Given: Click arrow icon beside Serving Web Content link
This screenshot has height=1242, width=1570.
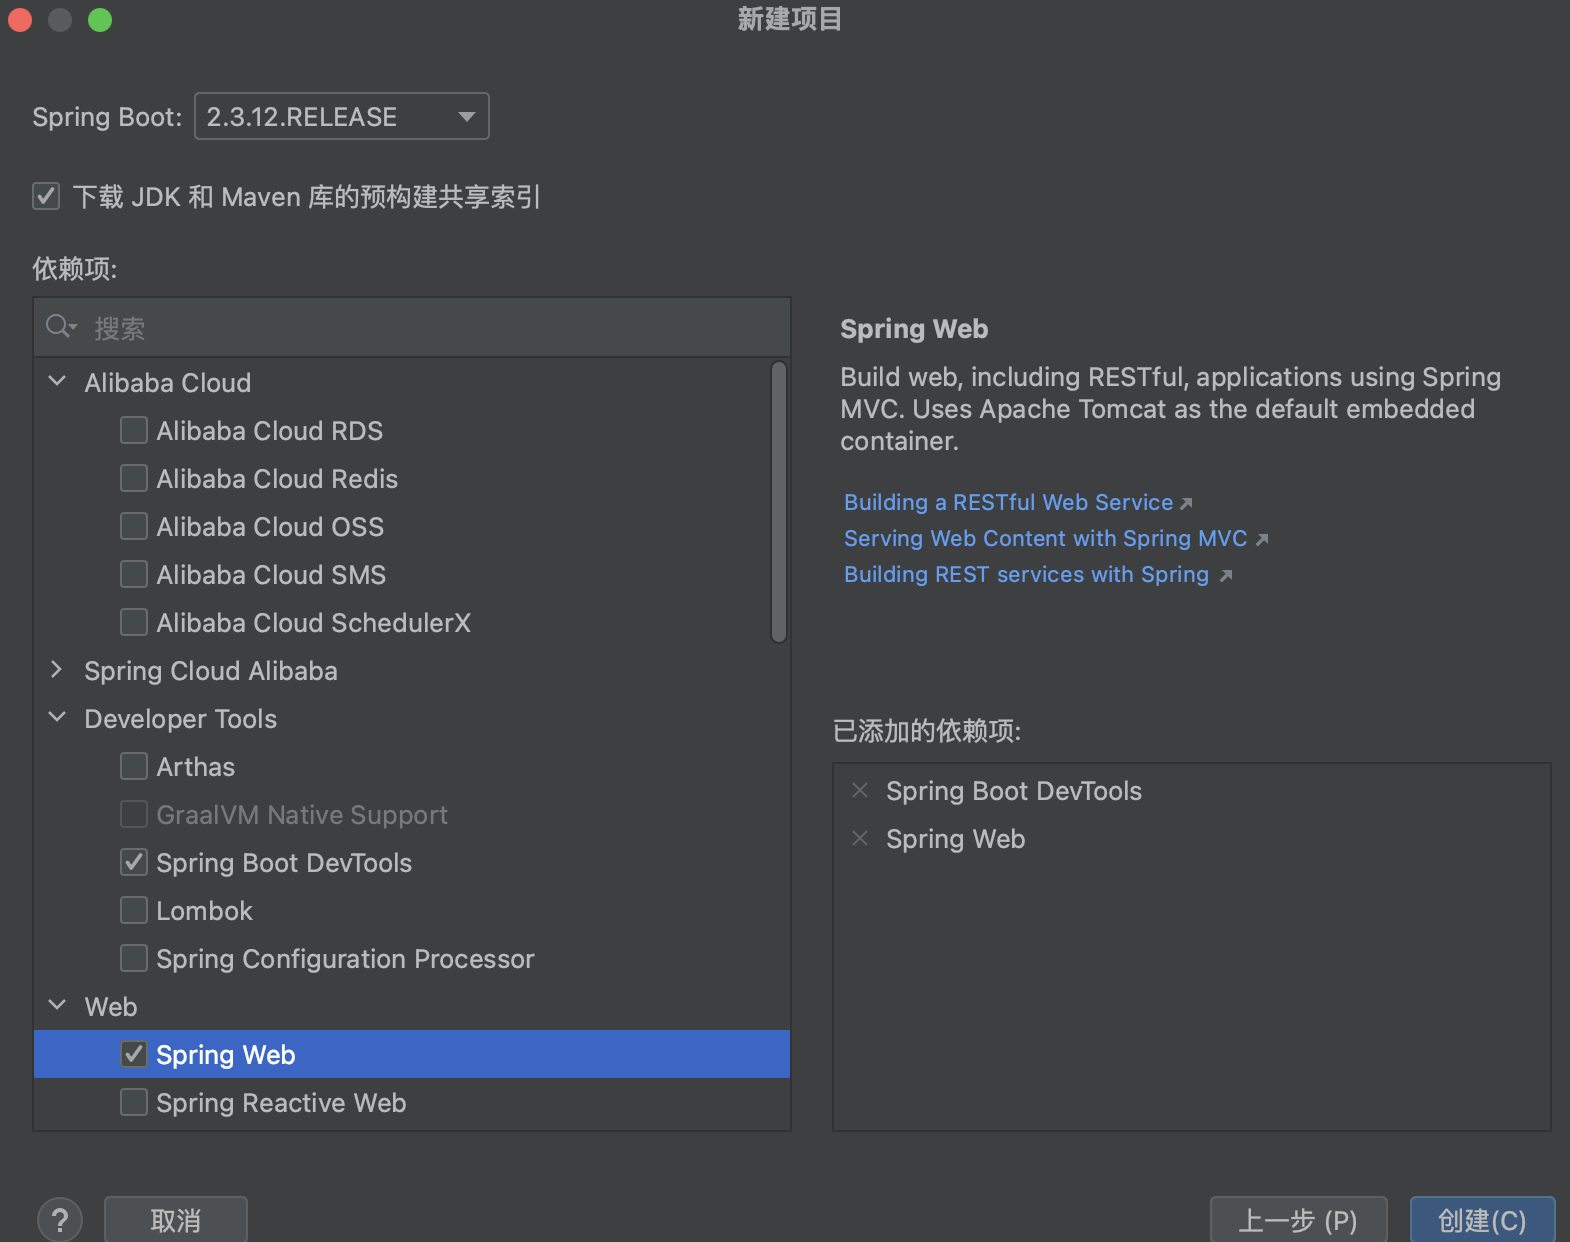Looking at the screenshot, I should pos(1262,540).
